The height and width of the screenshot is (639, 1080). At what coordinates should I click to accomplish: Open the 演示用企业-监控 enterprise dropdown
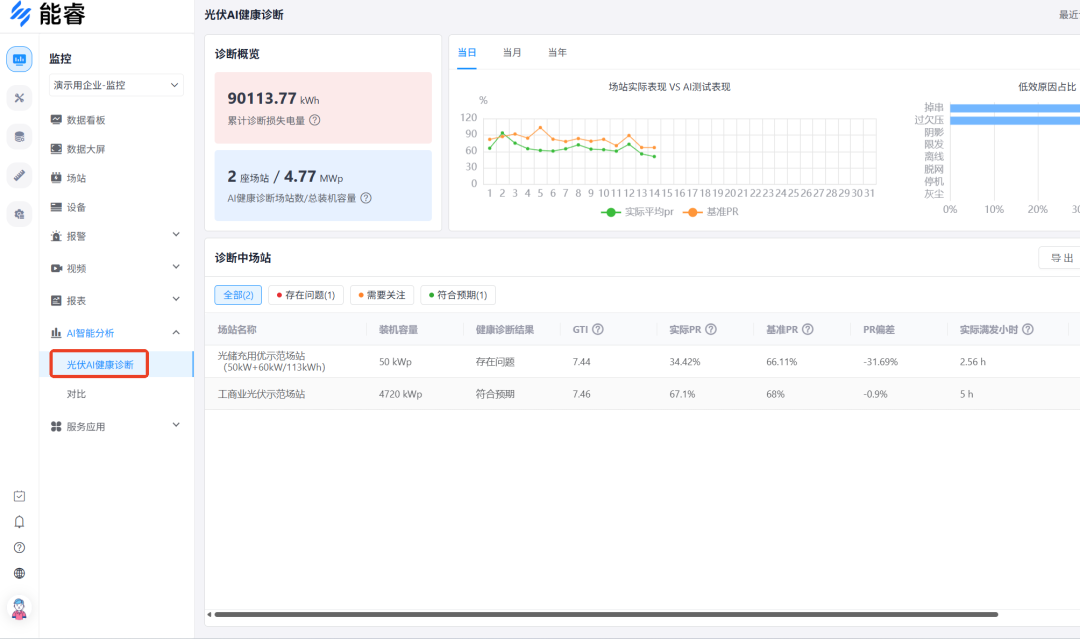[x=115, y=86]
